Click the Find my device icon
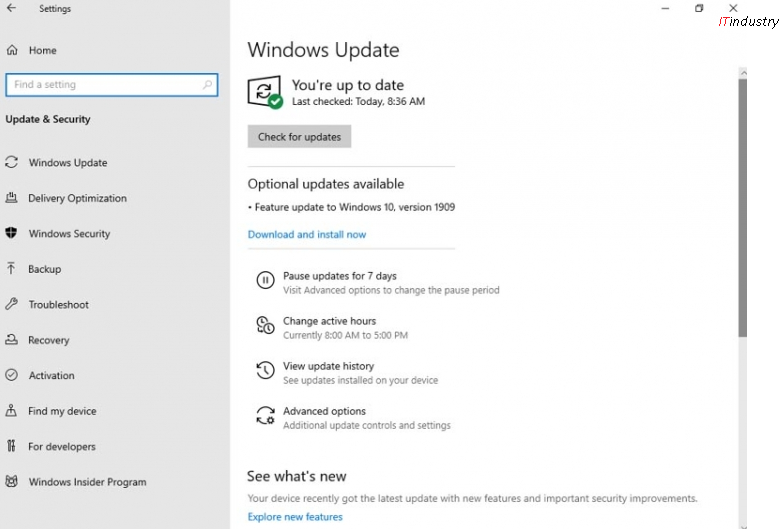Viewport: 783px width, 529px height. (x=11, y=410)
